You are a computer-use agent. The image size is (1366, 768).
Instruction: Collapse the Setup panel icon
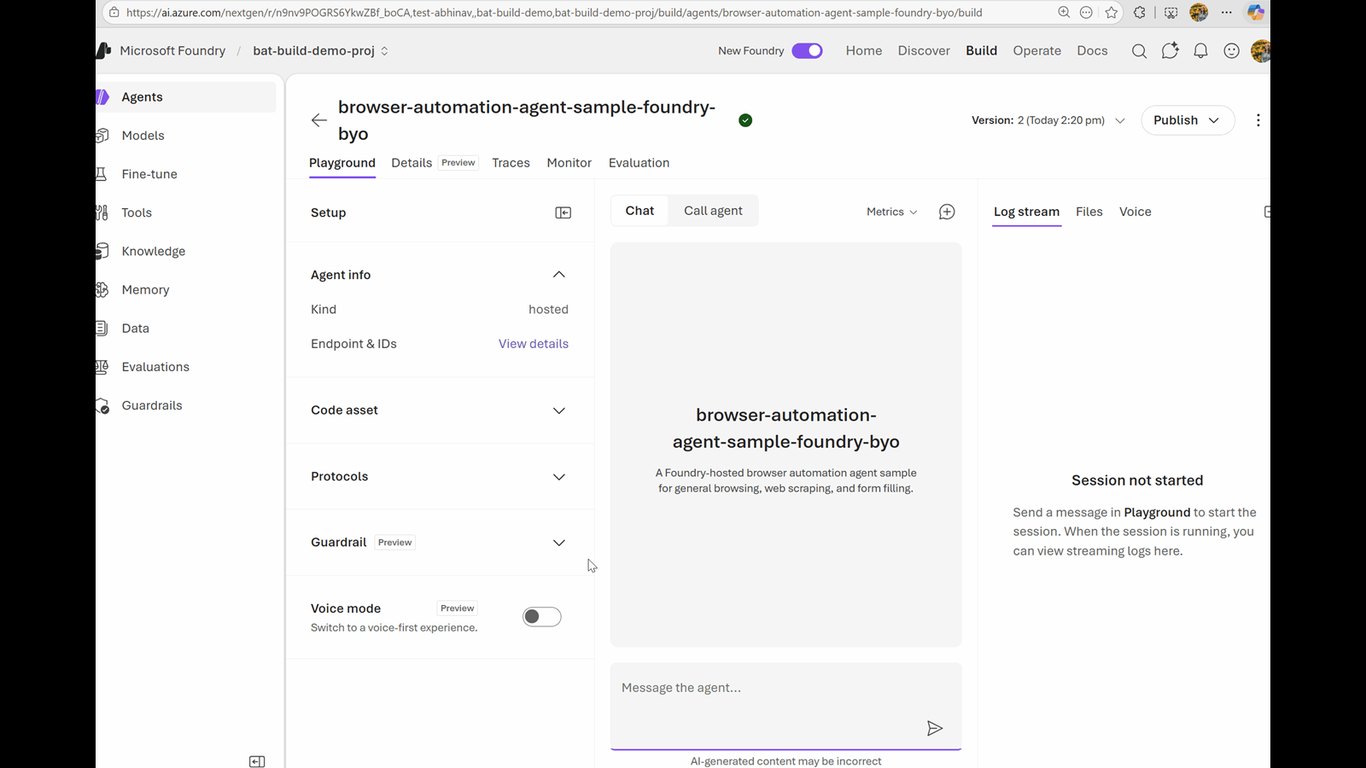click(x=563, y=213)
